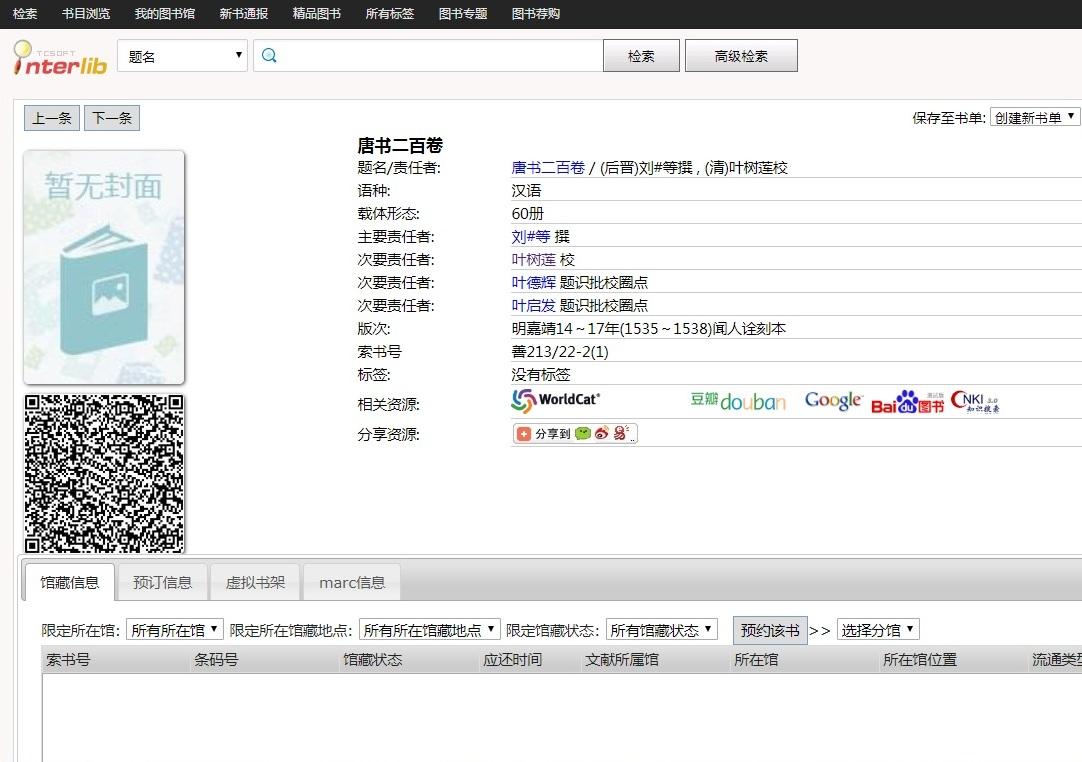This screenshot has height=762, width=1082.
Task: Open the 题名 search field dropdown
Action: click(x=182, y=56)
